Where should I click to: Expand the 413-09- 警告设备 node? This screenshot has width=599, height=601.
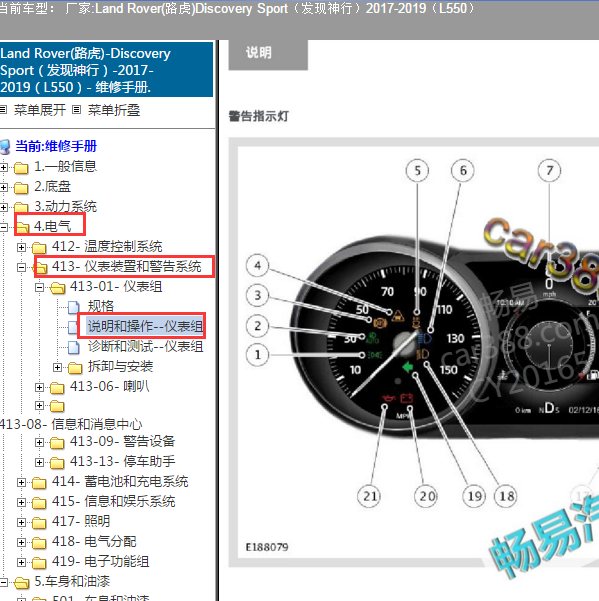(x=39, y=443)
